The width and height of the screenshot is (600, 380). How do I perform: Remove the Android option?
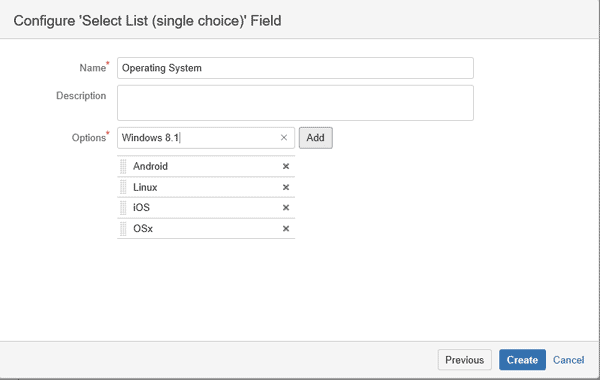(x=285, y=166)
